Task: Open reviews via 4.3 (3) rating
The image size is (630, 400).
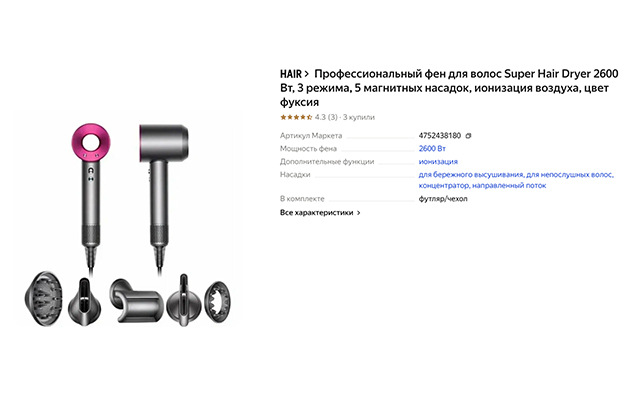Action: (x=326, y=117)
